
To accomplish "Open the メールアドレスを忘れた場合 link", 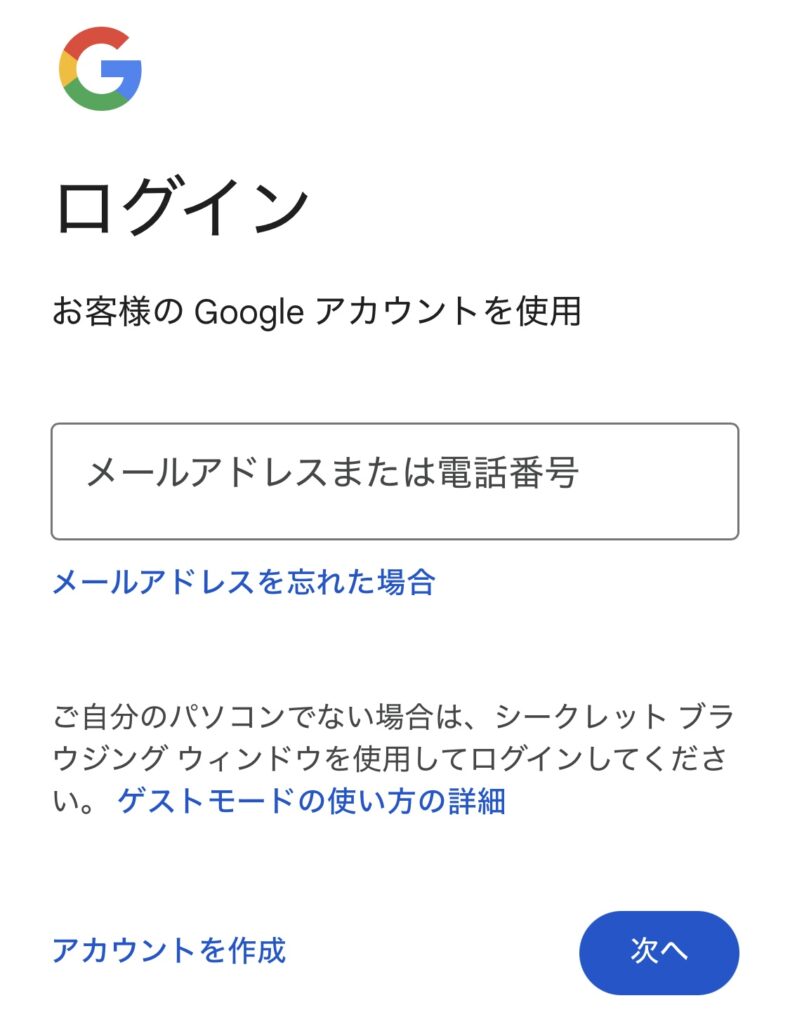I will [243, 581].
